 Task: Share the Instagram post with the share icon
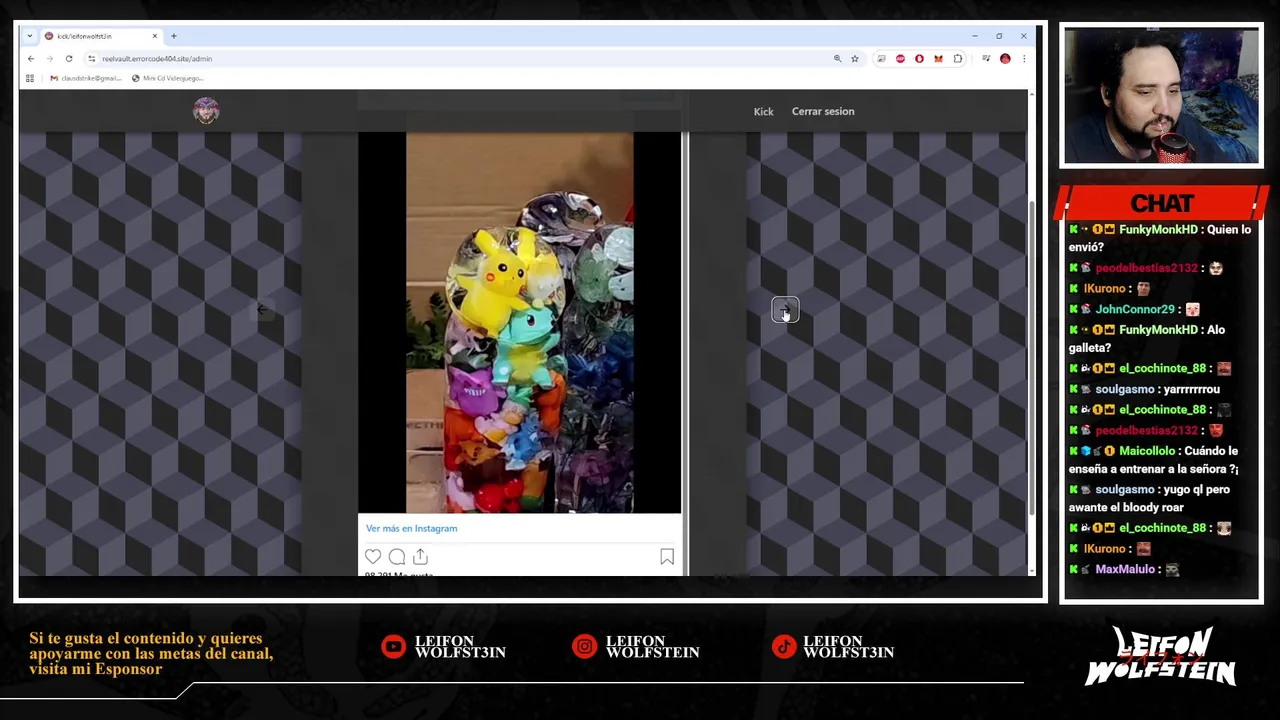tap(420, 557)
